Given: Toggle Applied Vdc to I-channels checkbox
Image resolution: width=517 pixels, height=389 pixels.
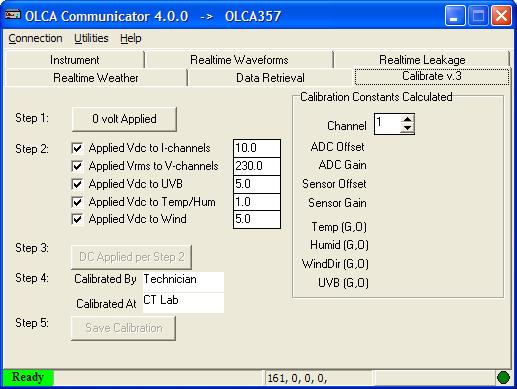Looking at the screenshot, I should tap(77, 148).
